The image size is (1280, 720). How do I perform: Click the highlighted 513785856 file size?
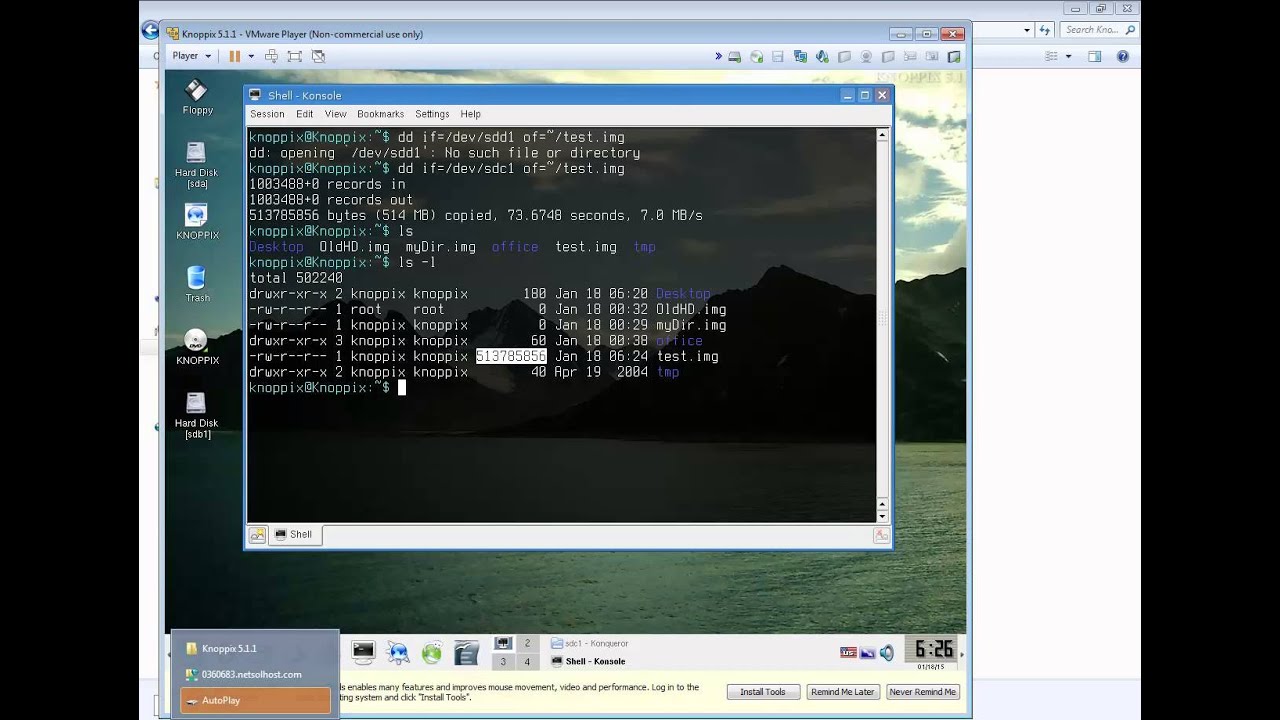511,356
